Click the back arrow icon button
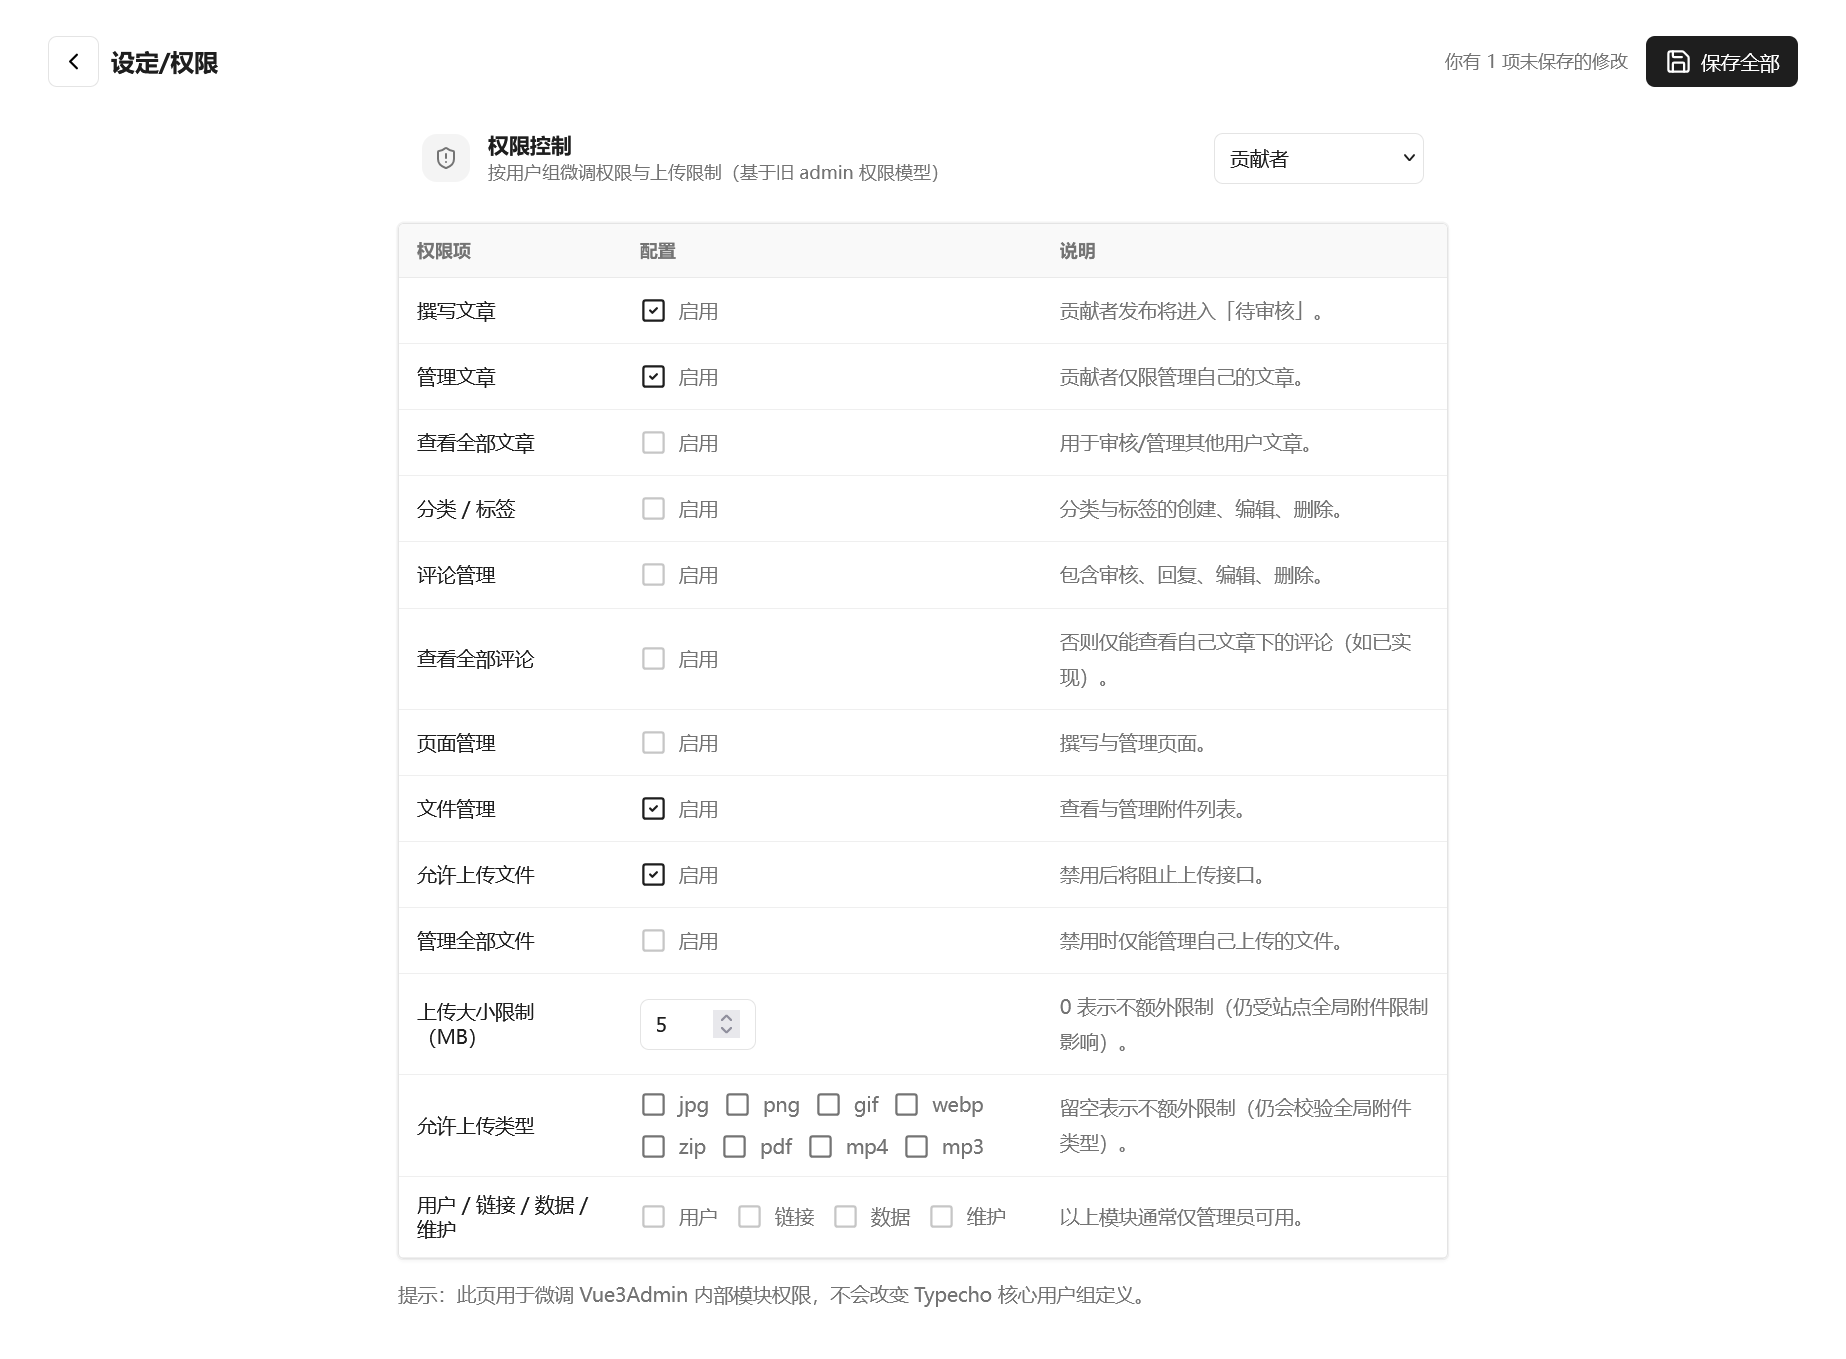The height and width of the screenshot is (1359, 1846). [73, 62]
